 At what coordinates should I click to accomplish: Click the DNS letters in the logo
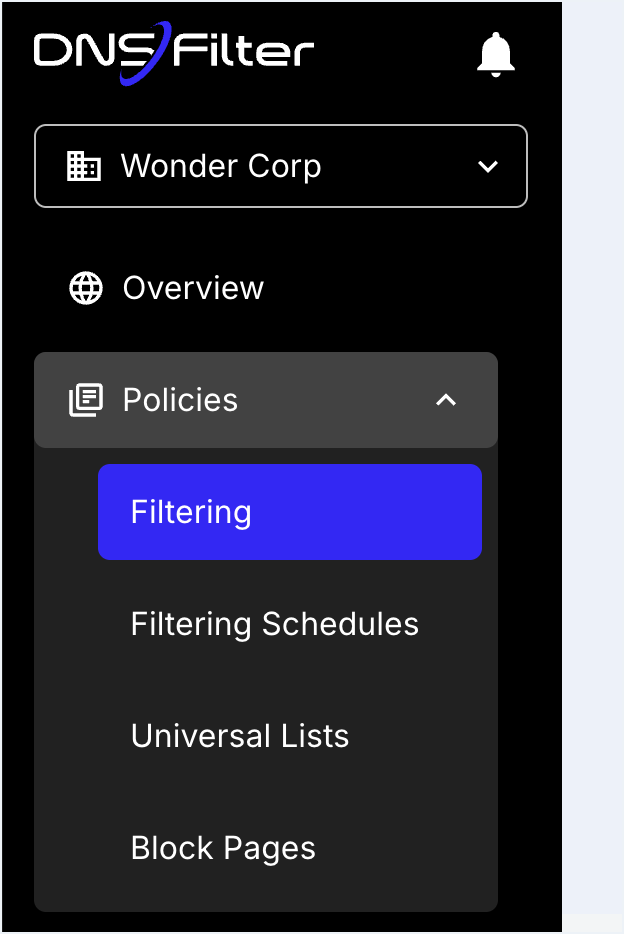pos(92,50)
